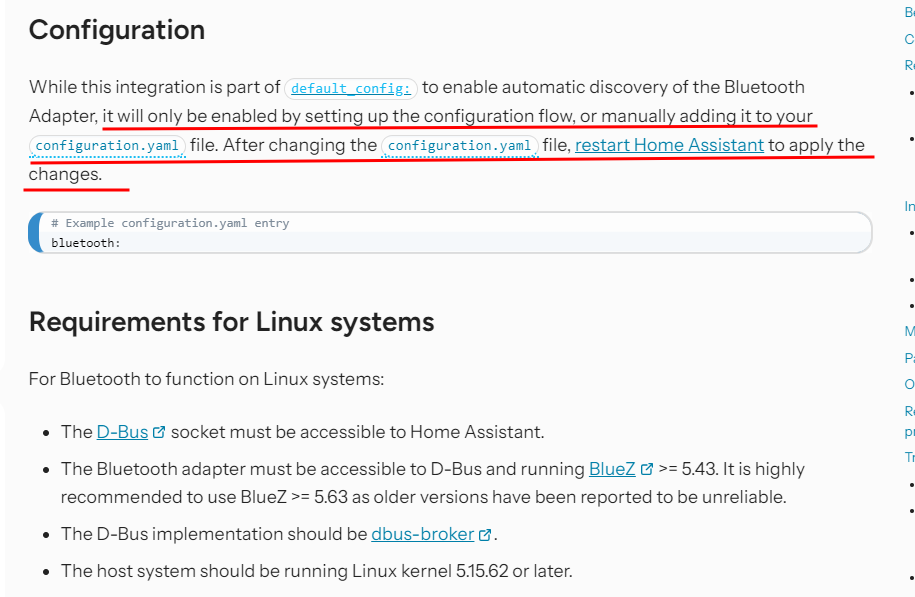915x597 pixels.
Task: Click 'Requirements for Linux systems' heading
Action: coord(232,322)
